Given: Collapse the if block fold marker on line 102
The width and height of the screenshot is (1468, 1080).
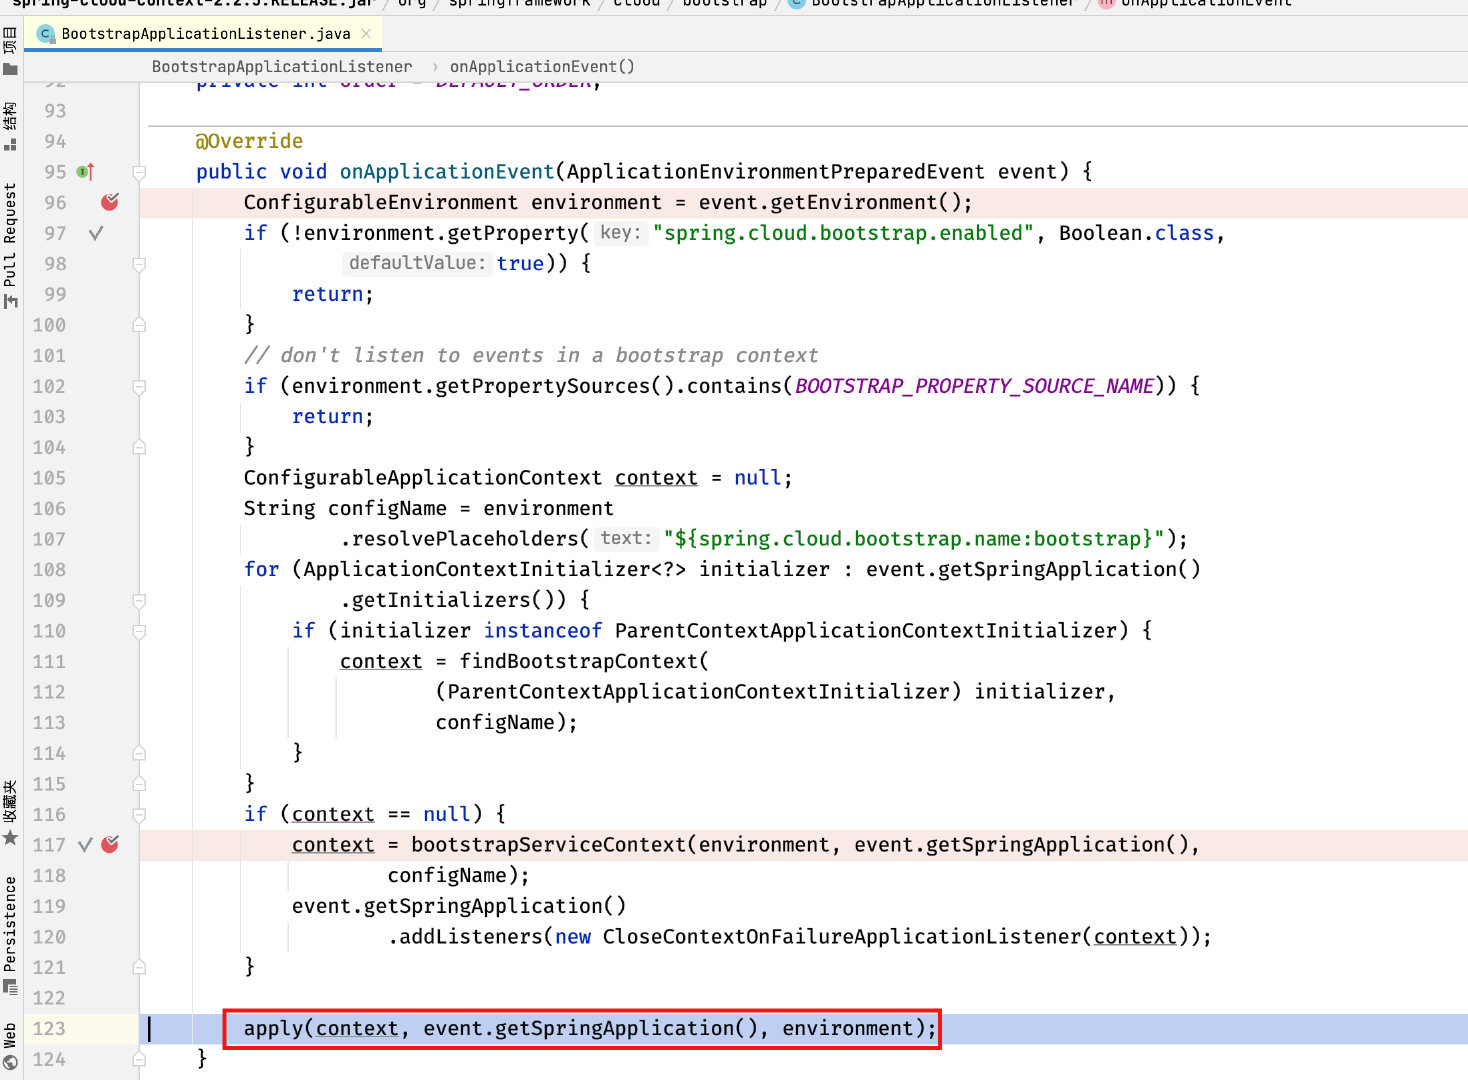Looking at the screenshot, I should pyautogui.click(x=139, y=386).
